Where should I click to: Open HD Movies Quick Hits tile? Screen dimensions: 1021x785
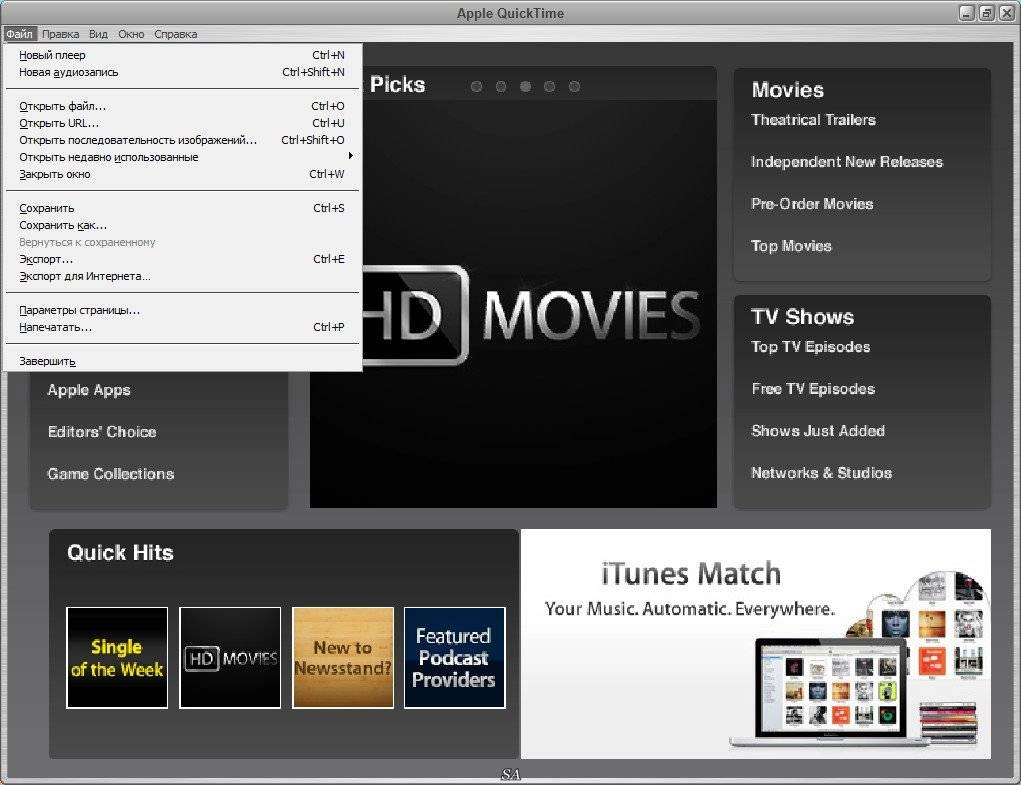[x=230, y=657]
